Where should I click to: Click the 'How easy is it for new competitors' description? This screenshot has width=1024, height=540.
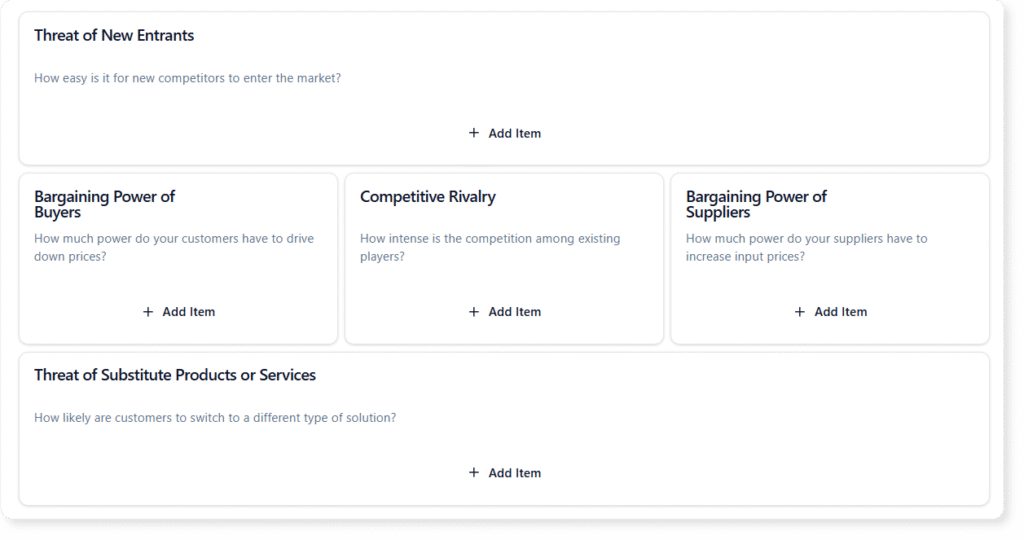pyautogui.click(x=187, y=78)
